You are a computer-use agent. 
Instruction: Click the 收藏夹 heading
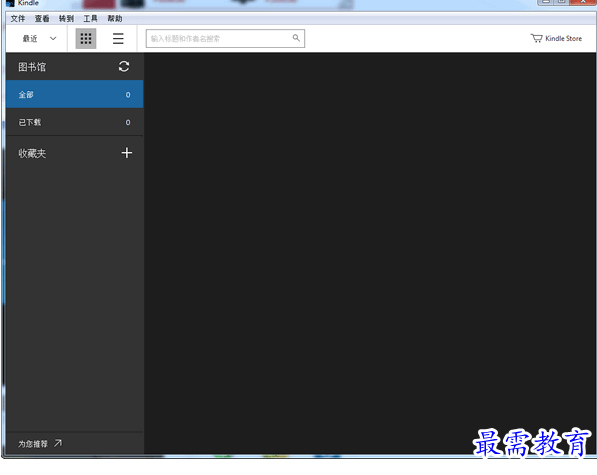click(32, 153)
